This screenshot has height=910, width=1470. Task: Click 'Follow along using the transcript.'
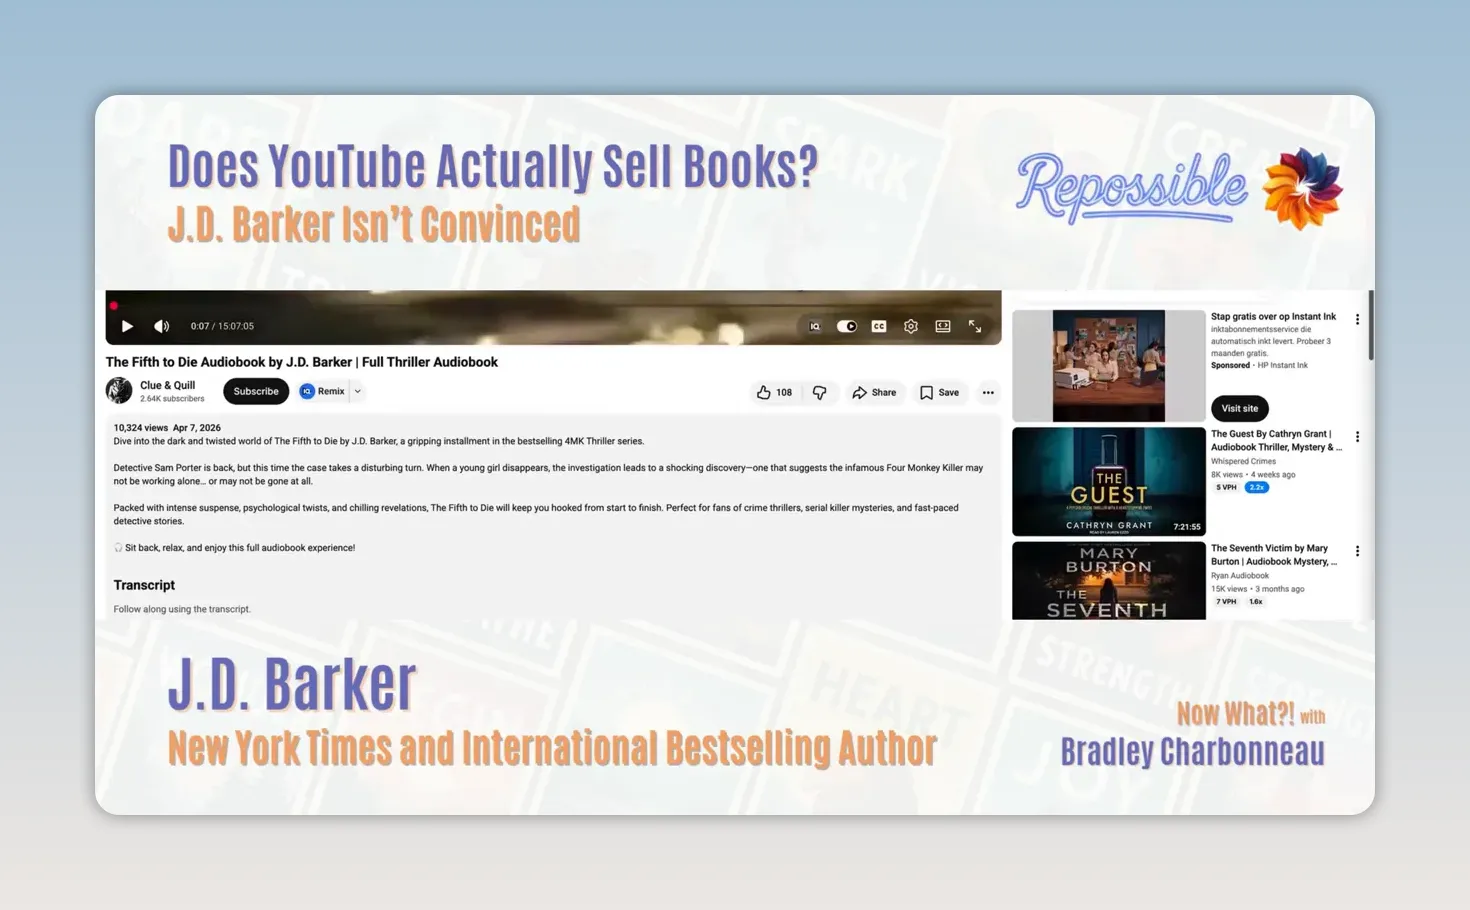182,609
